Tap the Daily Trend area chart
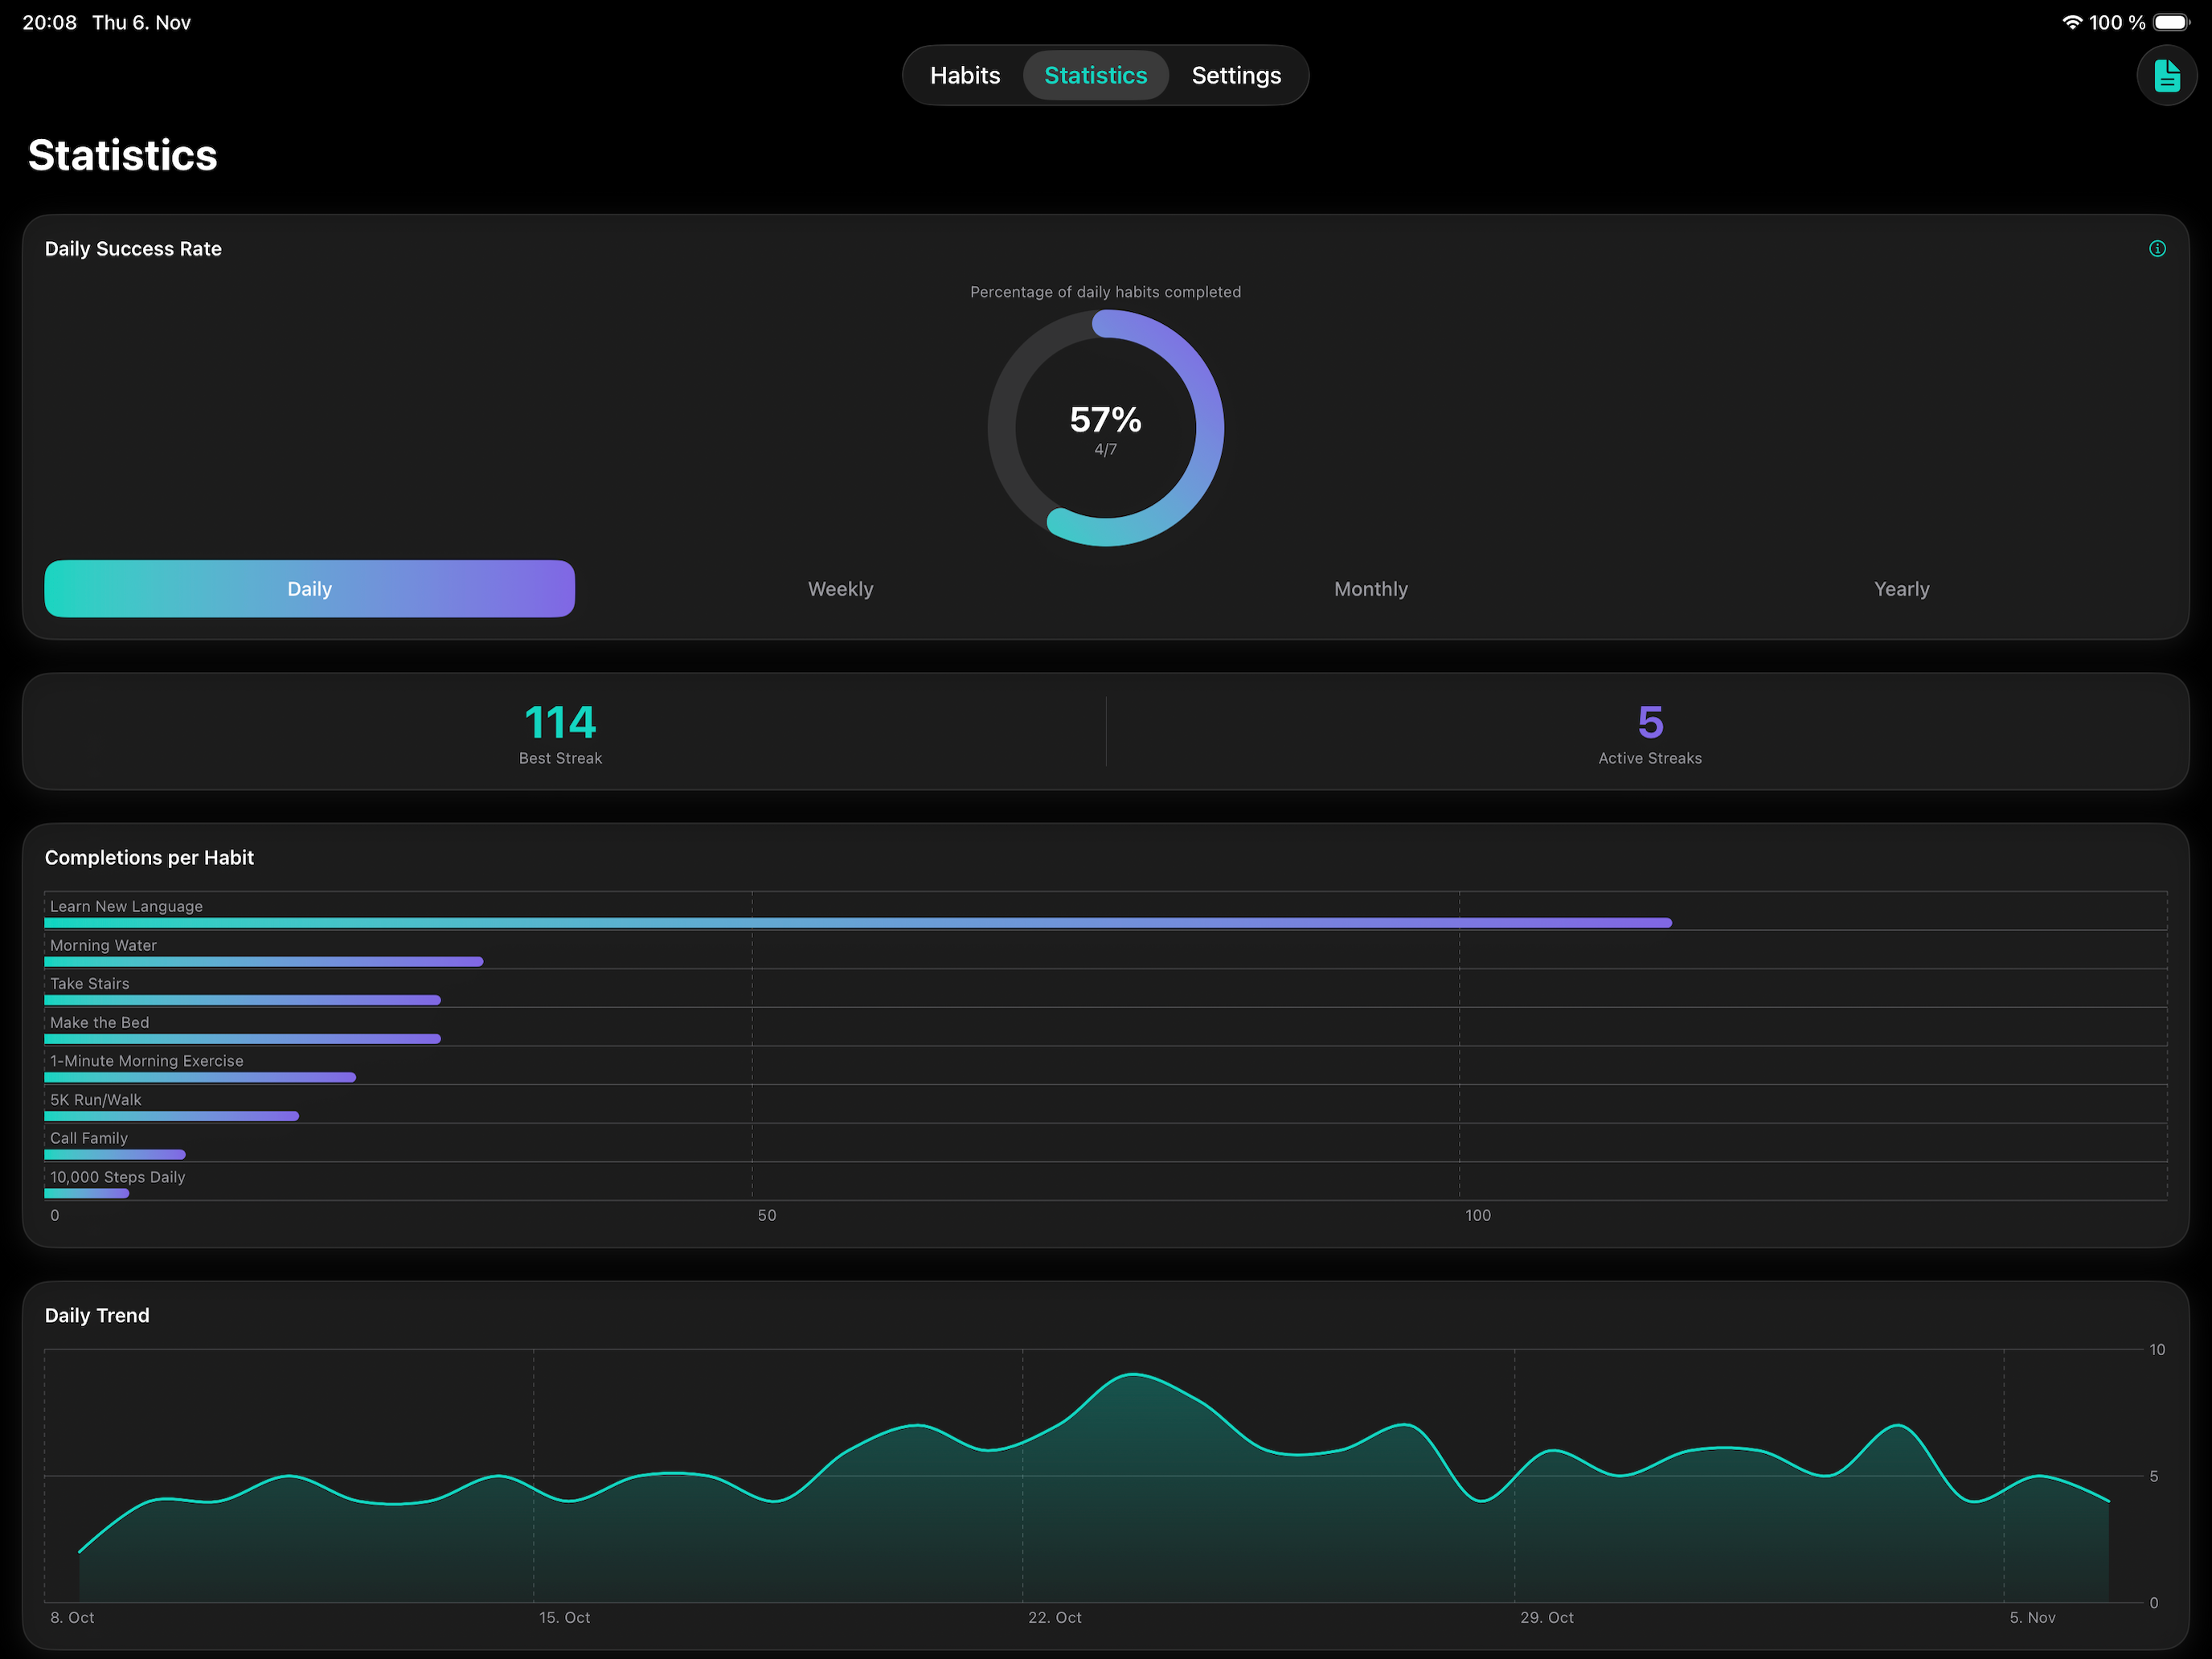This screenshot has width=2212, height=1659. tap(1094, 1476)
